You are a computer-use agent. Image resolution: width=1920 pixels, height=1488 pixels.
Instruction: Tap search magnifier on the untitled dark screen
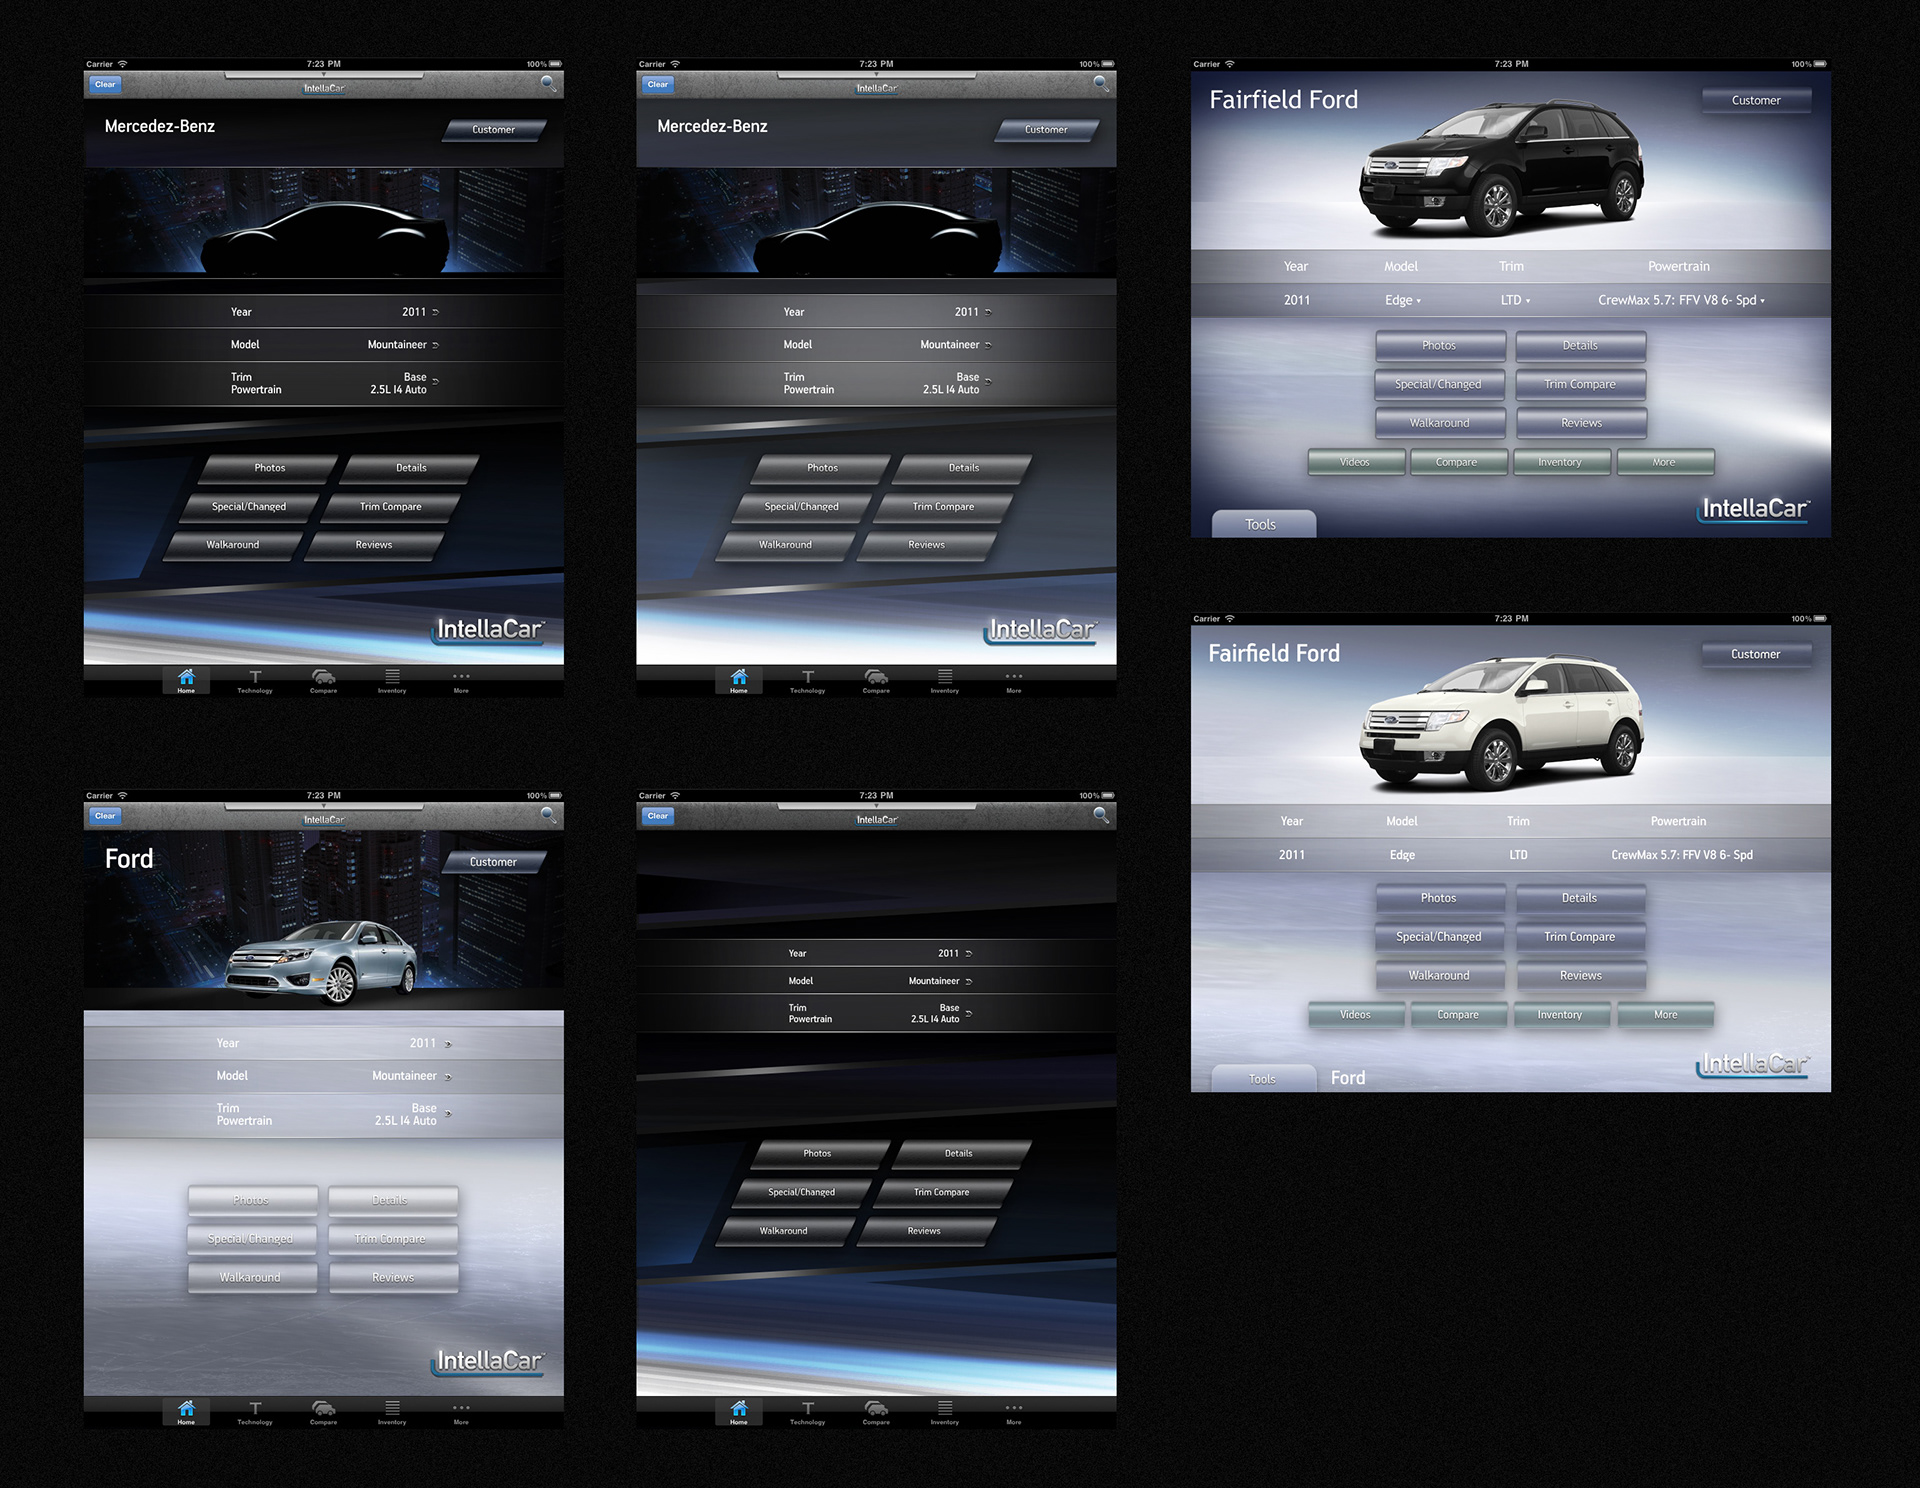click(1101, 815)
